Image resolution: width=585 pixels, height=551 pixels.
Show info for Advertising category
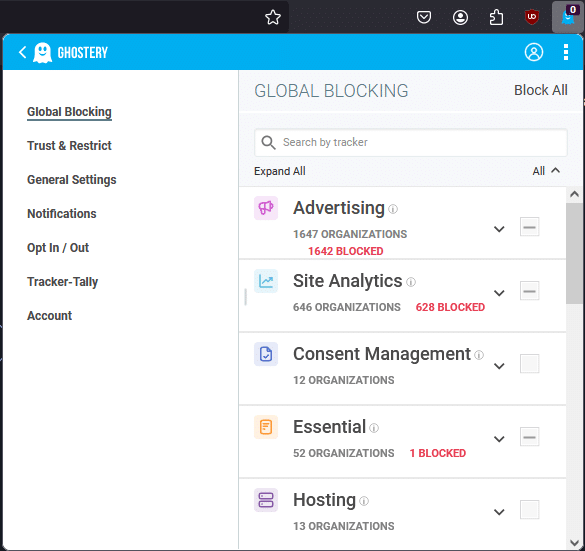pos(393,209)
